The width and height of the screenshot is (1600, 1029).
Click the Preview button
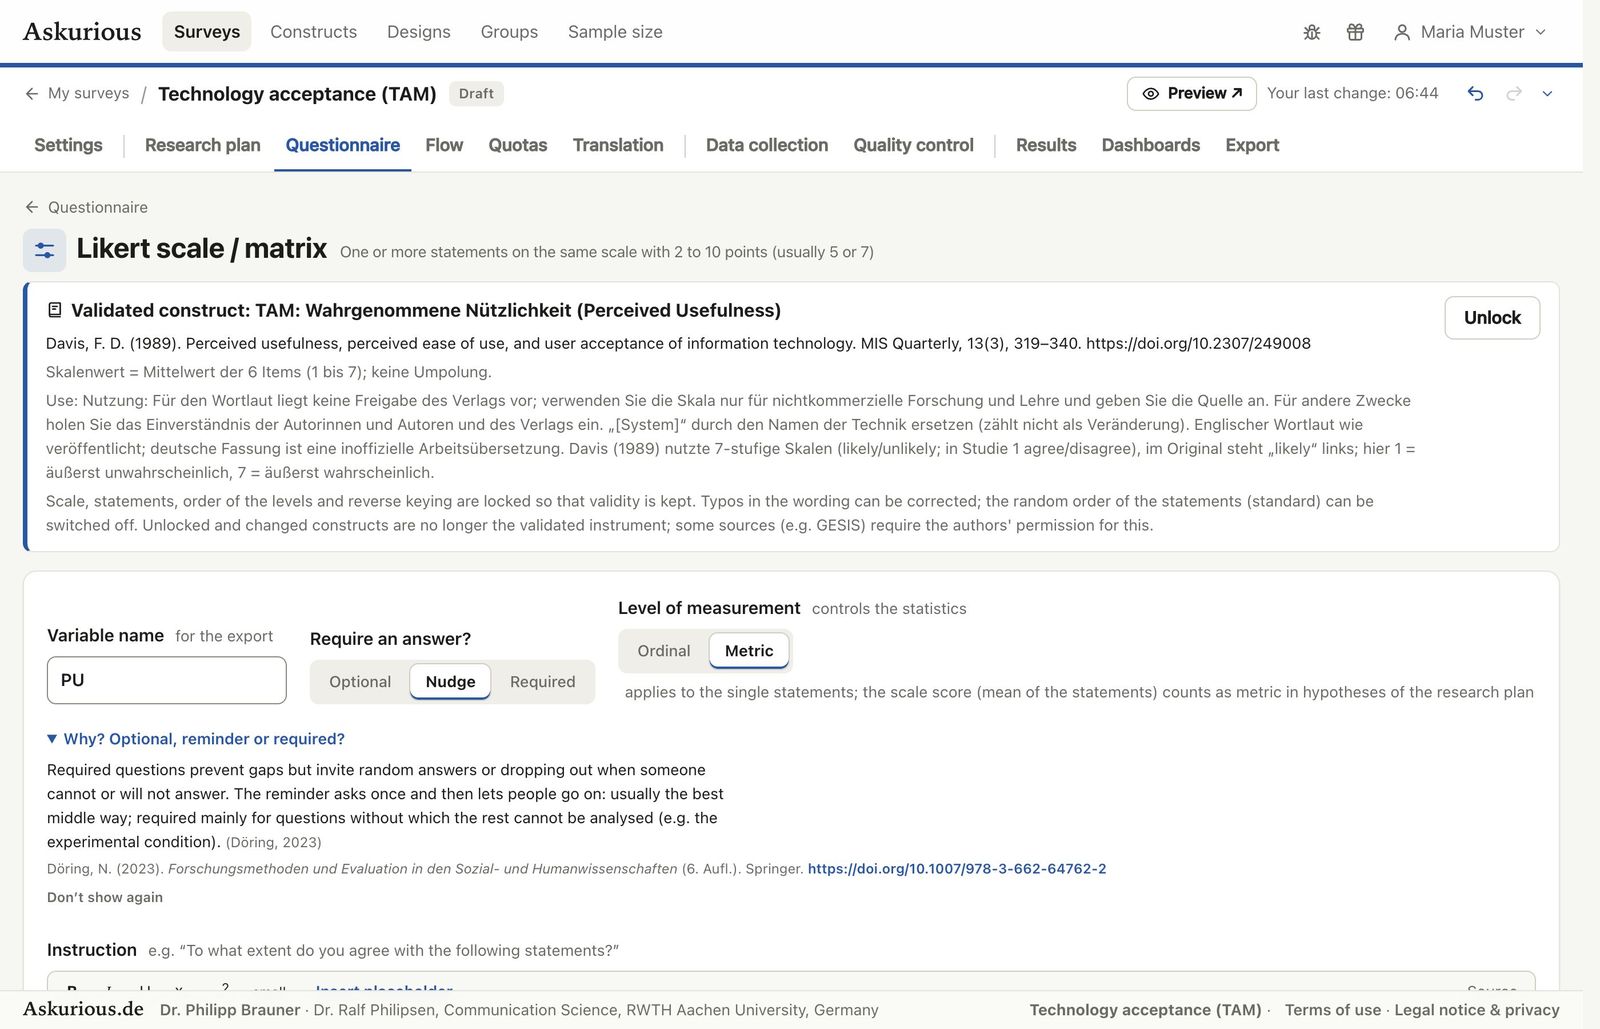click(1192, 93)
